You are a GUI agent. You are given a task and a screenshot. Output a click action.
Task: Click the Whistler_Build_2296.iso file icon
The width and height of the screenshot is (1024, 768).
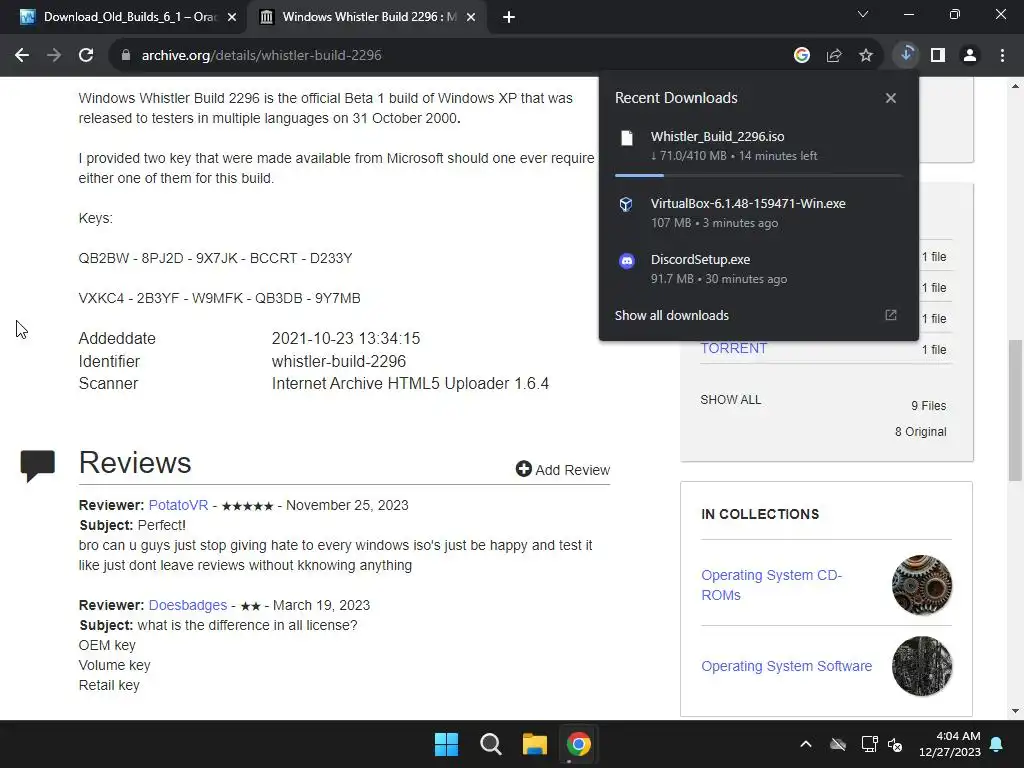[627, 138]
